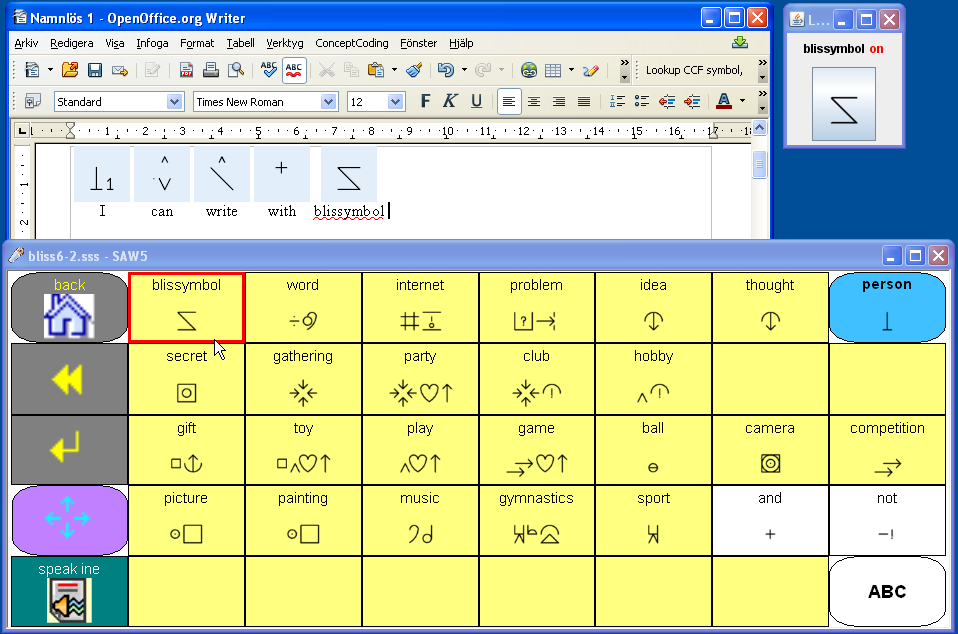This screenshot has width=958, height=634.
Task: Select the Format Paintbrush icon
Action: (415, 70)
